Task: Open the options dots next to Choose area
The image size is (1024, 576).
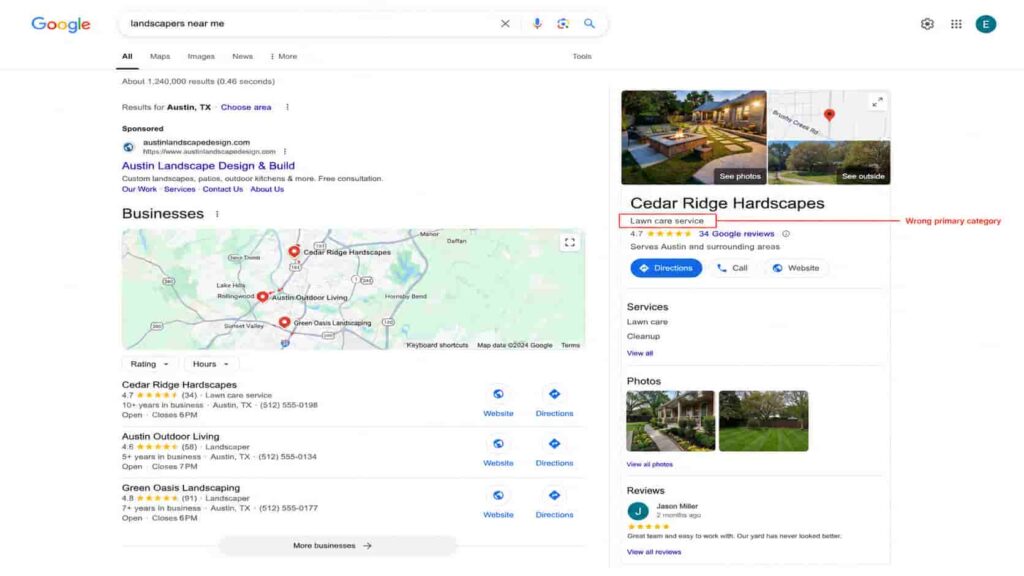Action: coord(287,107)
